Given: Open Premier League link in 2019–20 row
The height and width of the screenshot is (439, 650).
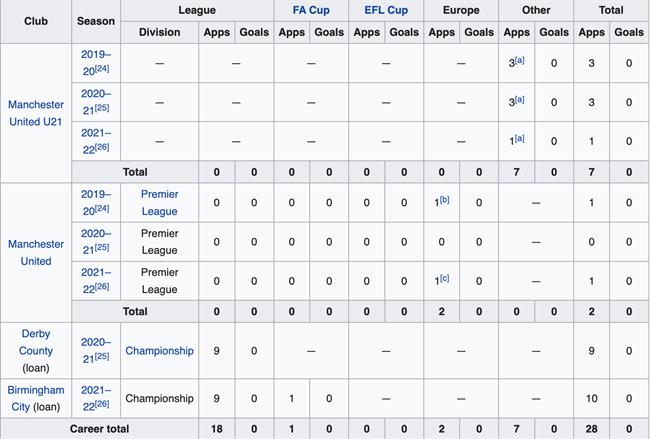Looking at the screenshot, I should pyautogui.click(x=159, y=203).
